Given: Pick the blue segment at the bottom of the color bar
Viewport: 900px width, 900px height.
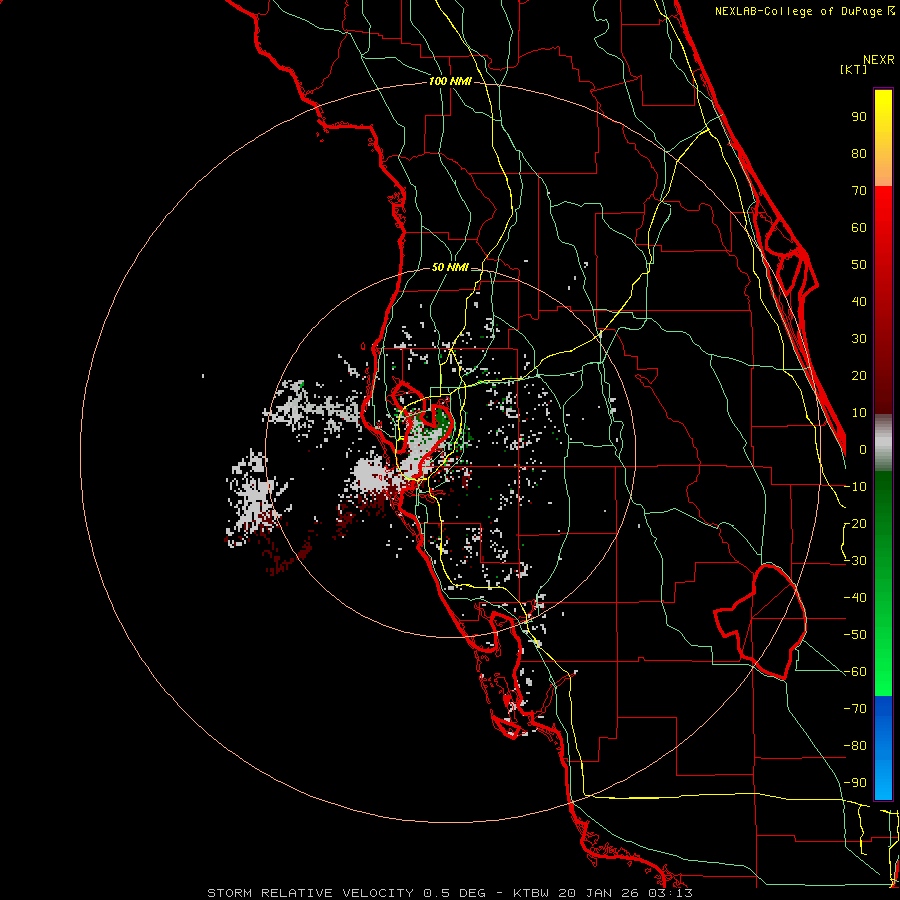Looking at the screenshot, I should 883,748.
